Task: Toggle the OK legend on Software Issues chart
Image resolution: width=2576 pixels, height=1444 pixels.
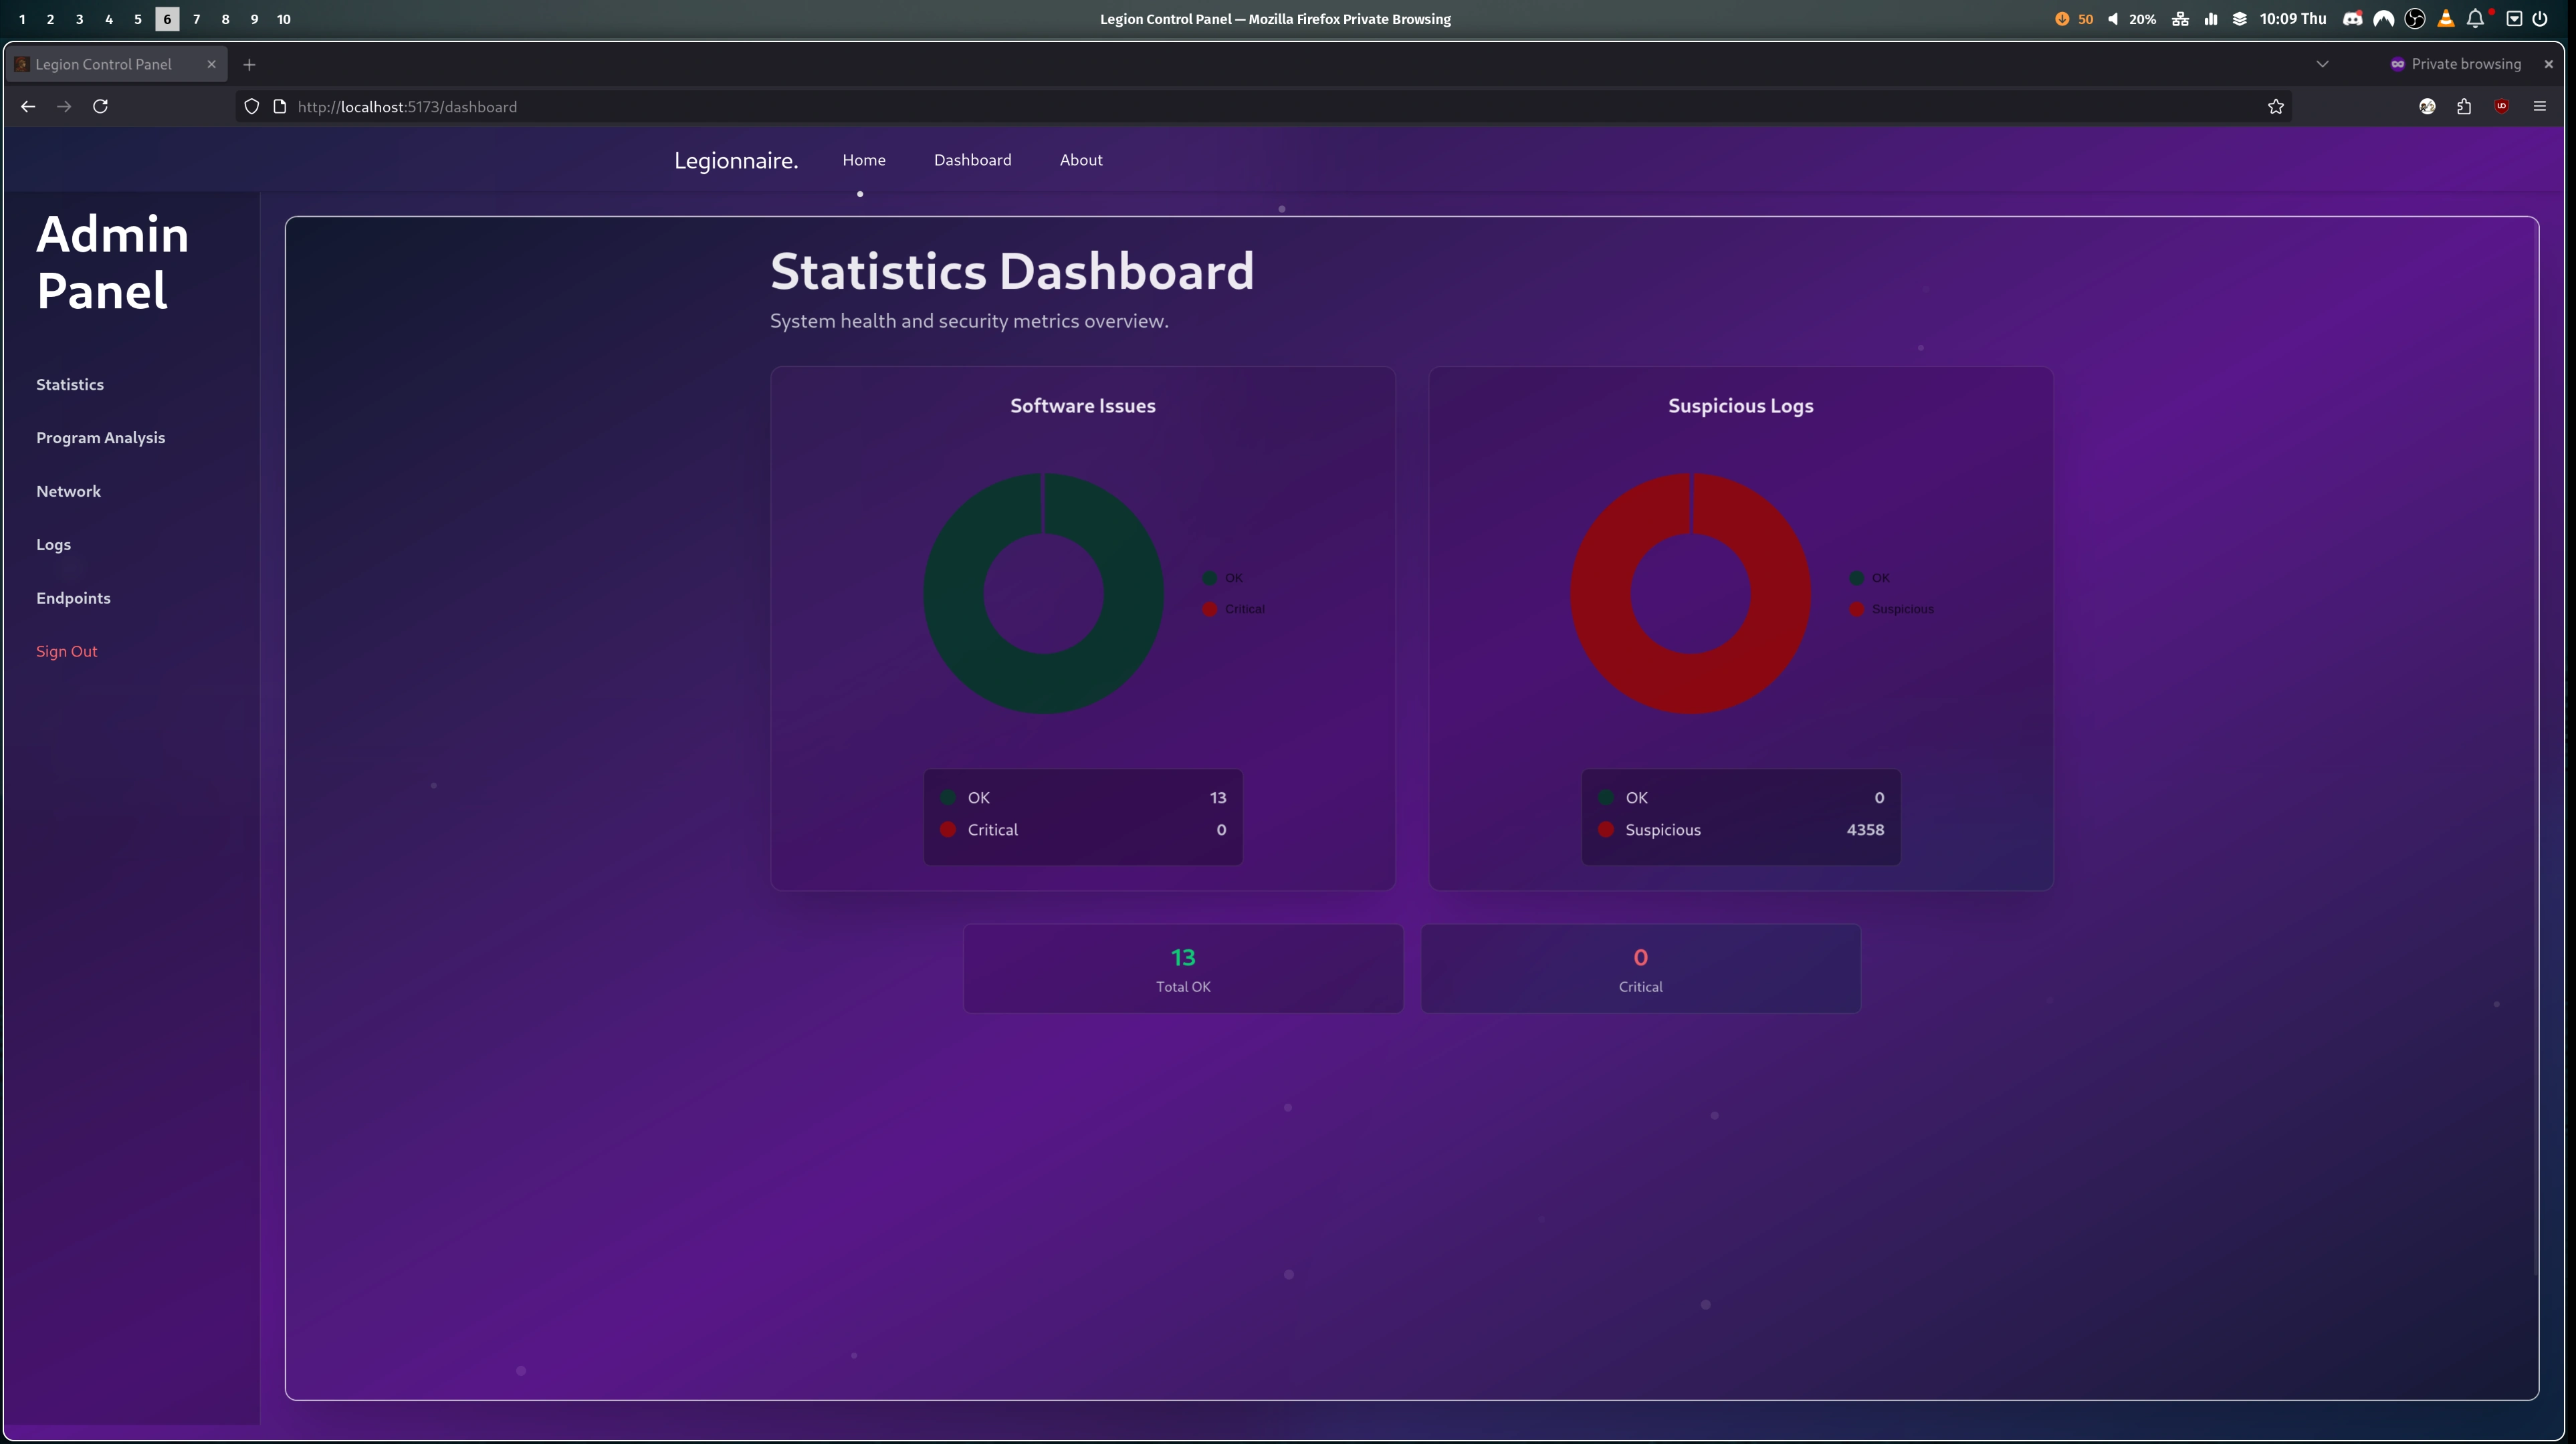Action: coord(1222,577)
